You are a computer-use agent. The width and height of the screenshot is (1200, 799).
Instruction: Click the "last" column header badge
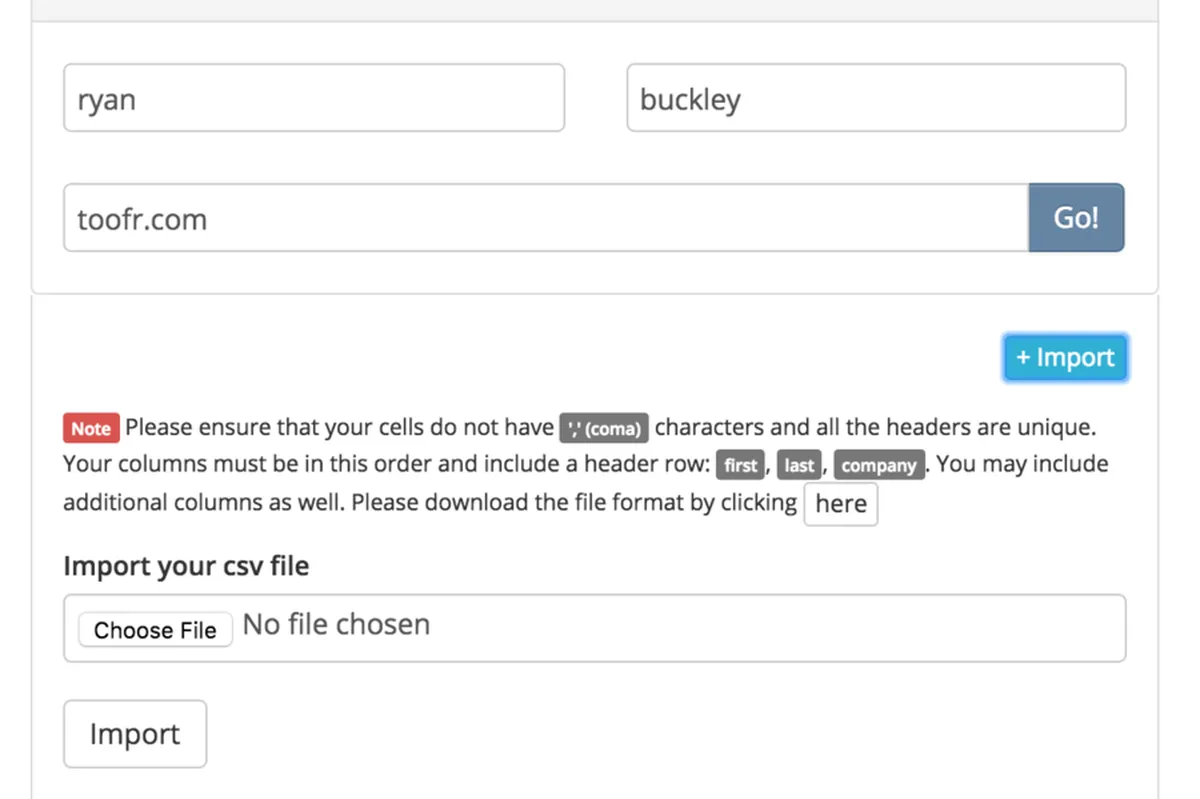click(x=799, y=466)
